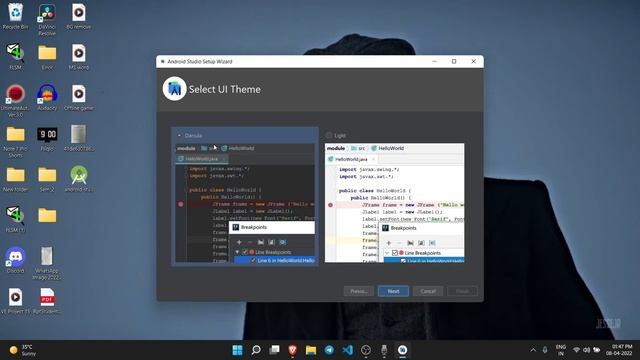Open the Recycle Bin desktop icon
The height and width of the screenshot is (360, 640).
pyautogui.click(x=16, y=16)
